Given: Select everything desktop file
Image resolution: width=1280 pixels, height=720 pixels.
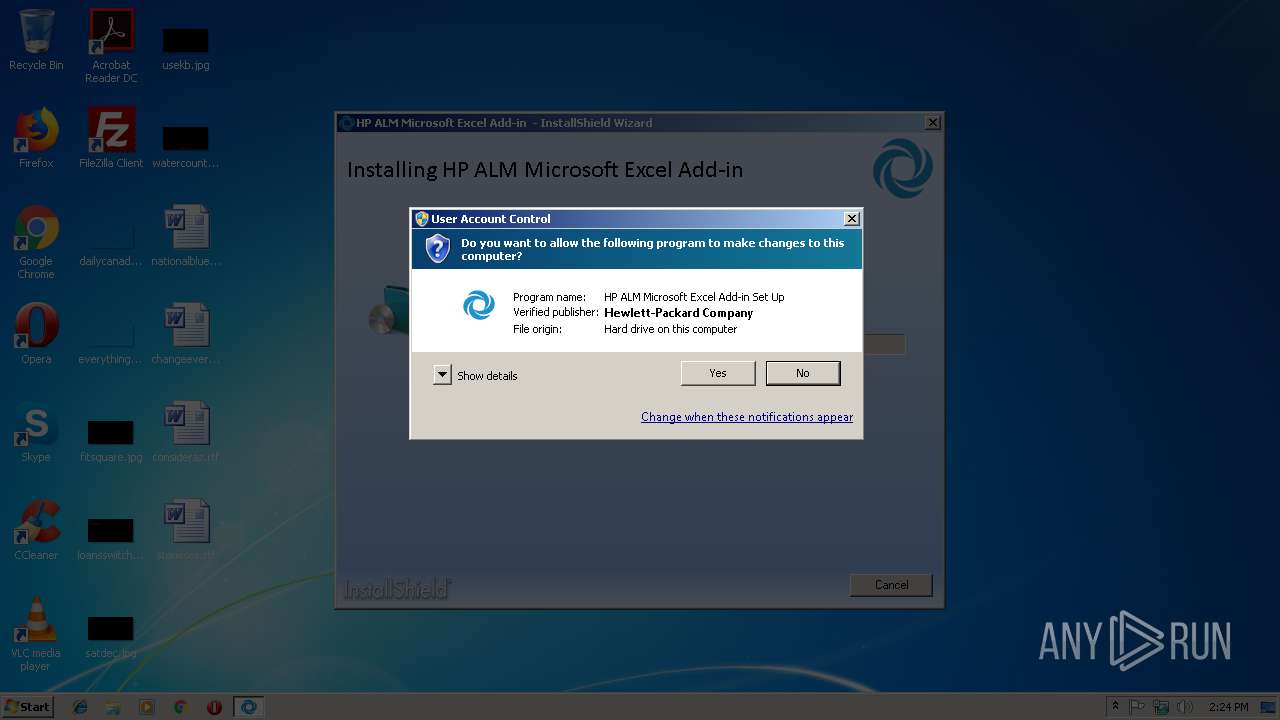Looking at the screenshot, I should (111, 341).
